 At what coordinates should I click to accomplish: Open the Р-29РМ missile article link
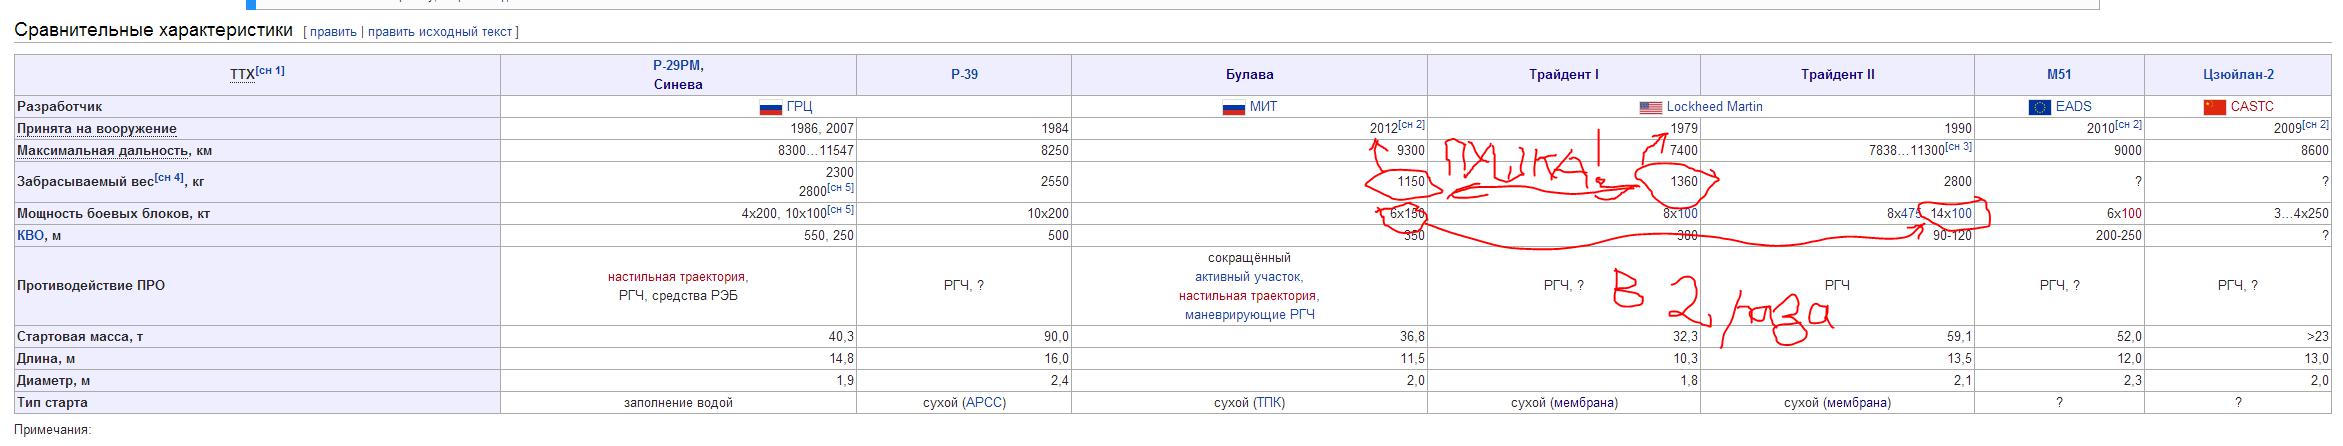[x=678, y=65]
